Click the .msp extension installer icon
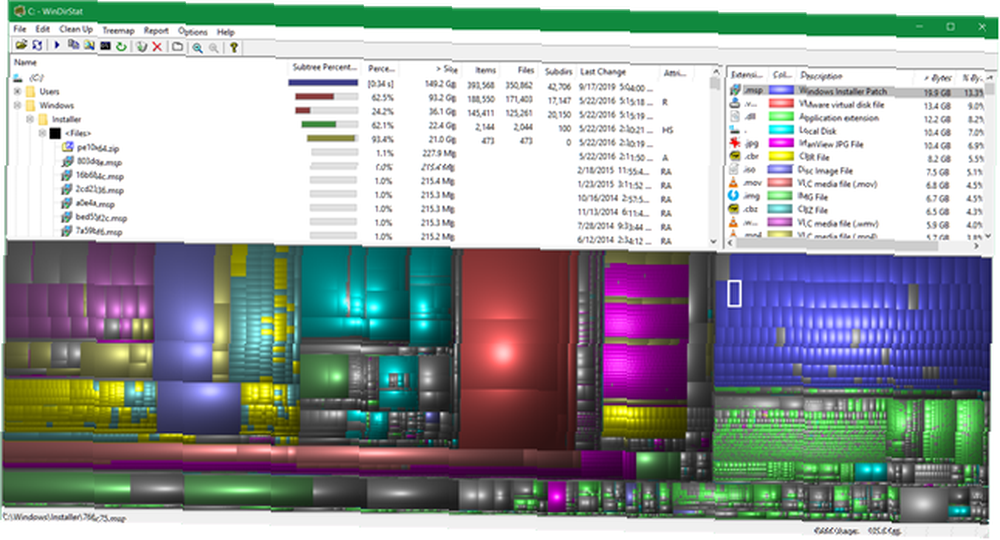The height and width of the screenshot is (540, 1000). tap(735, 90)
